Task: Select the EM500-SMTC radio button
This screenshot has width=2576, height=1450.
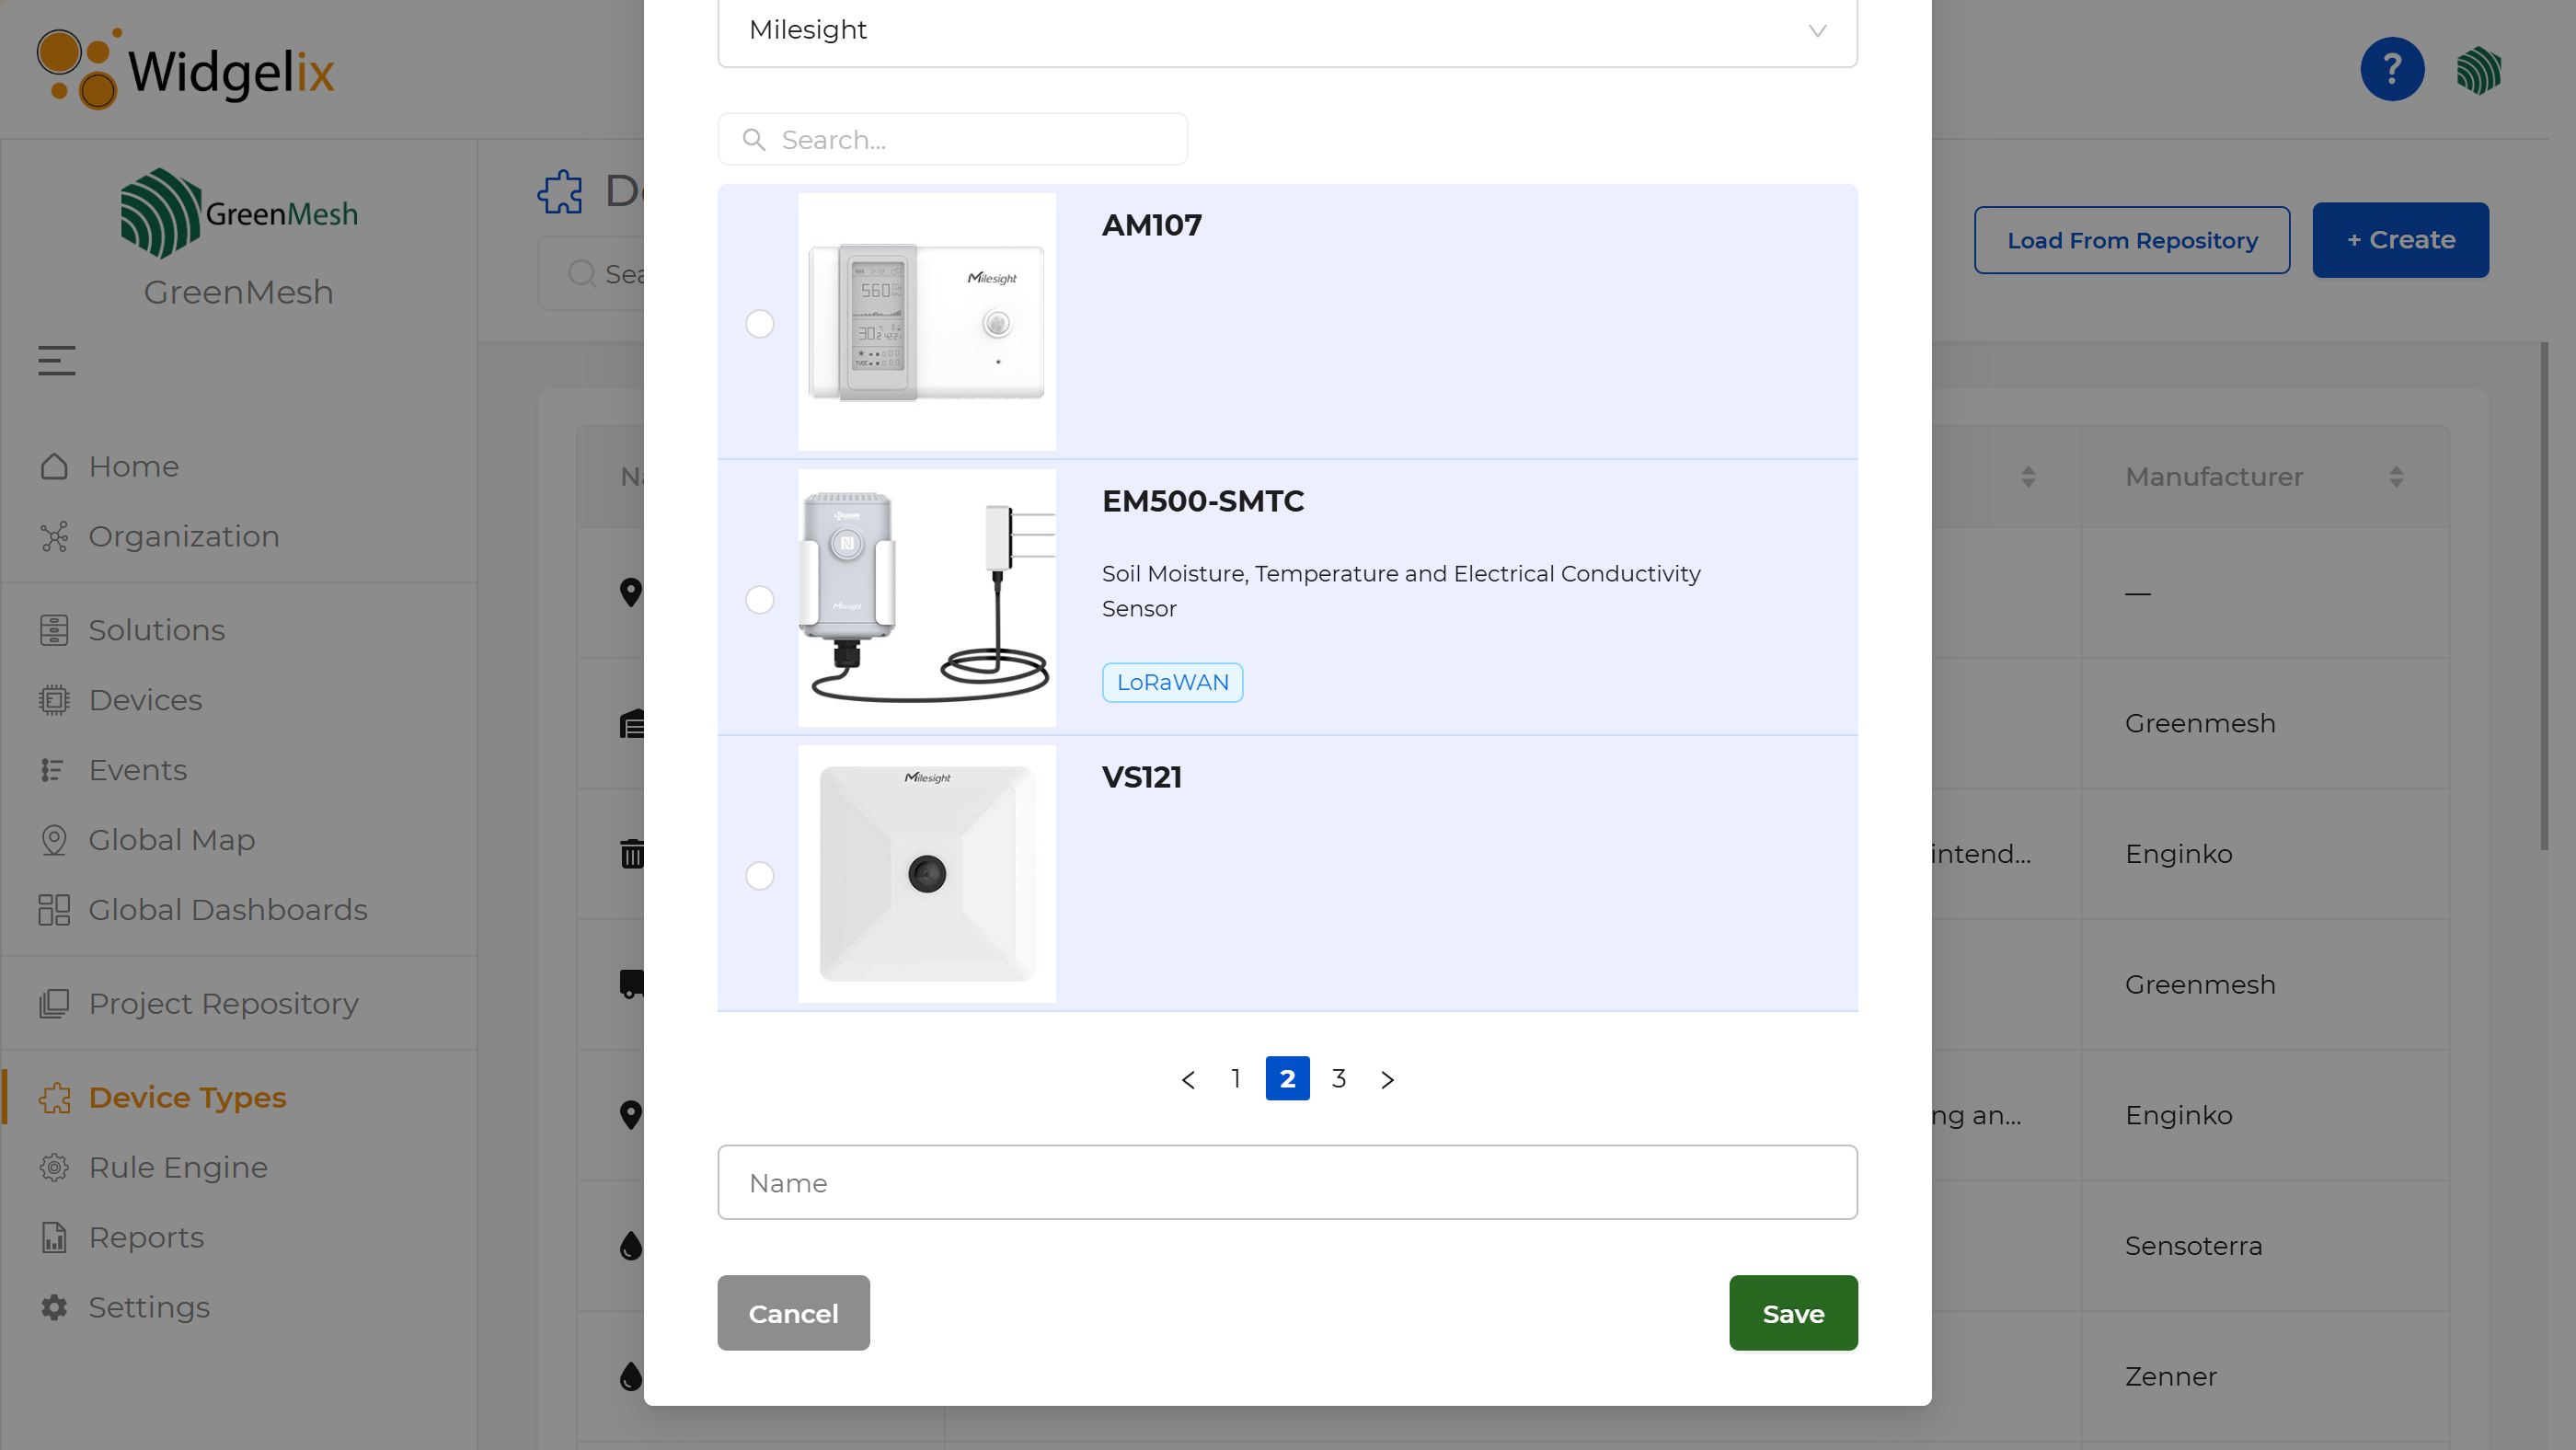Action: [760, 600]
